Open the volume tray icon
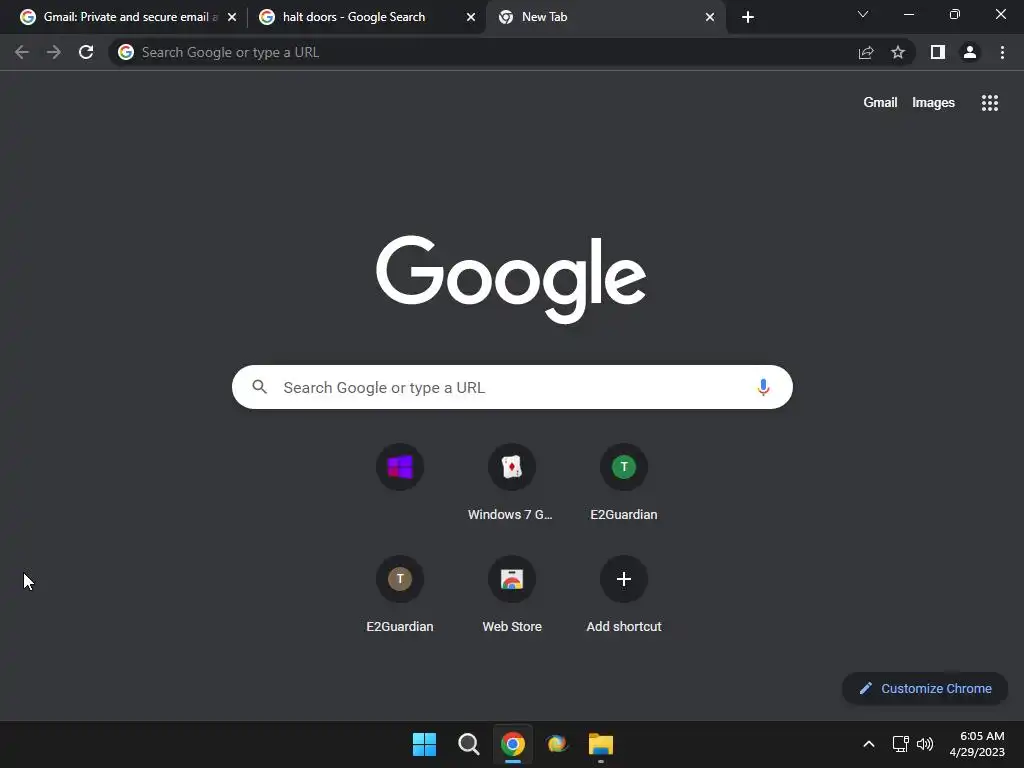The height and width of the screenshot is (768, 1024). click(925, 744)
